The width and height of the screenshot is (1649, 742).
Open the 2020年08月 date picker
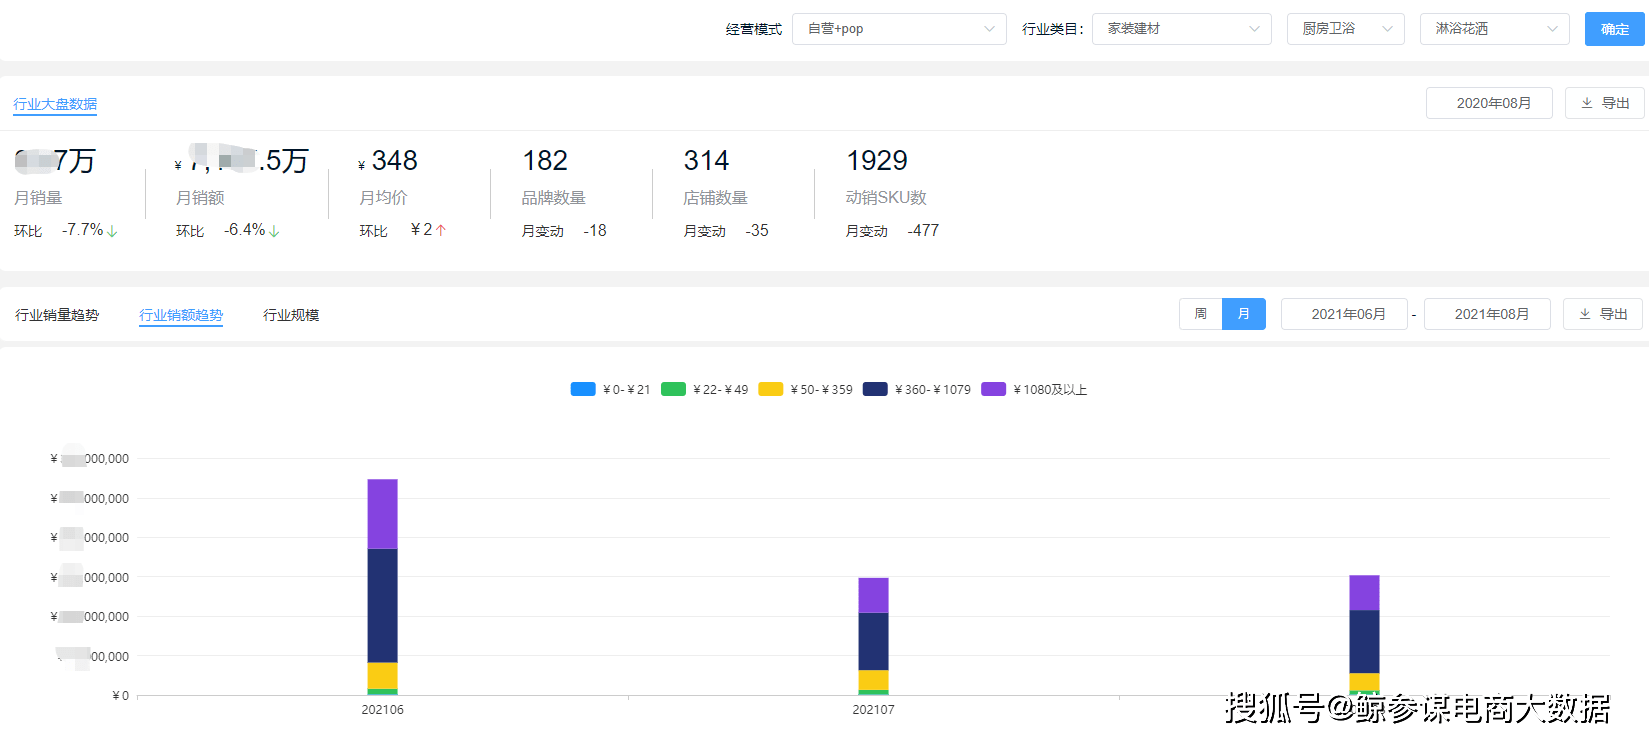coord(1489,103)
